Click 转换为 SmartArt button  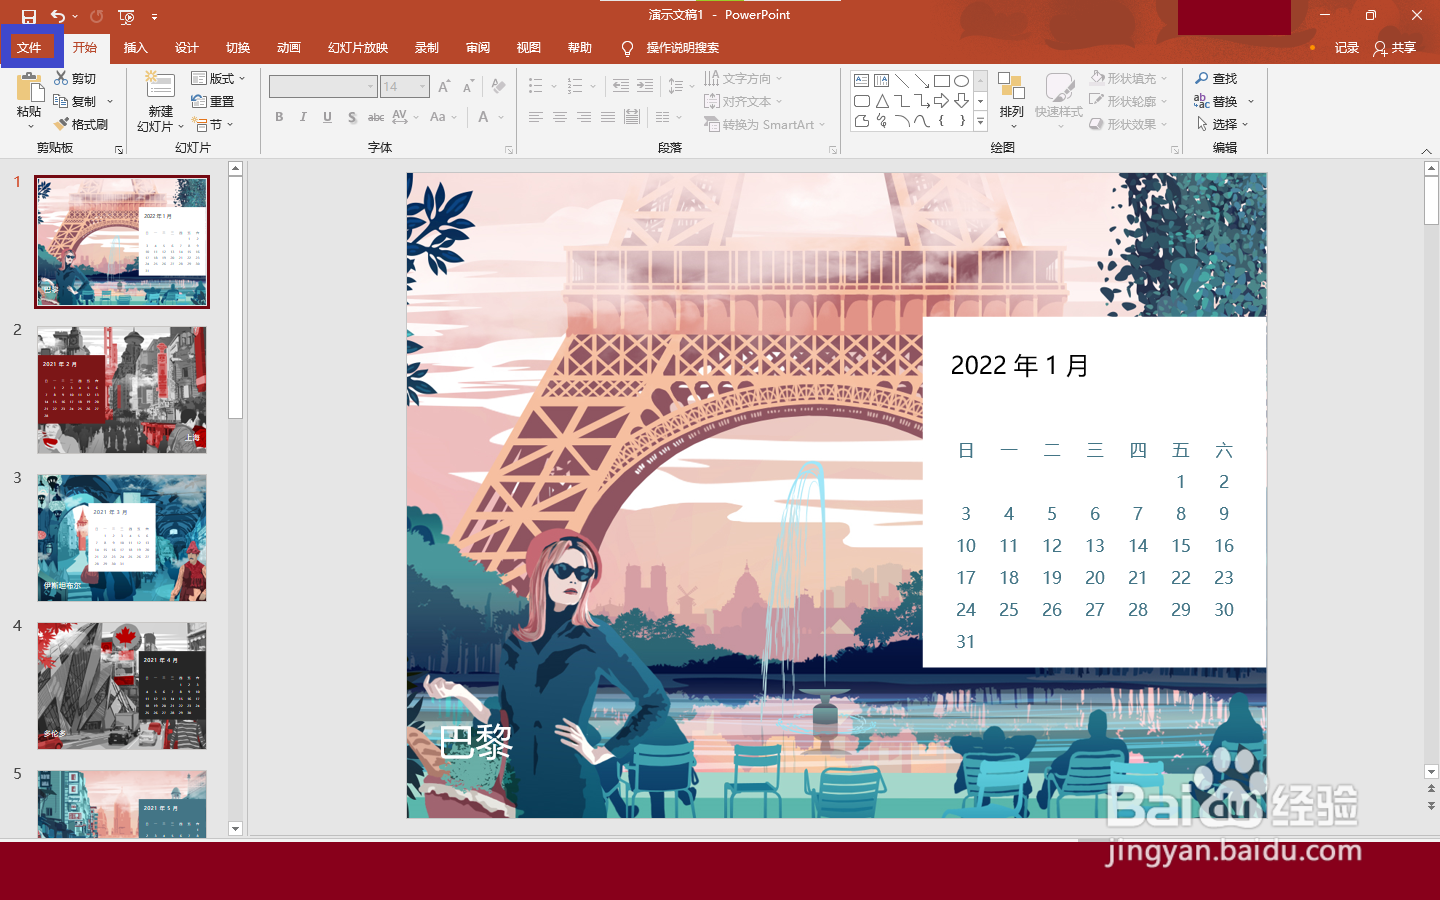click(x=765, y=124)
